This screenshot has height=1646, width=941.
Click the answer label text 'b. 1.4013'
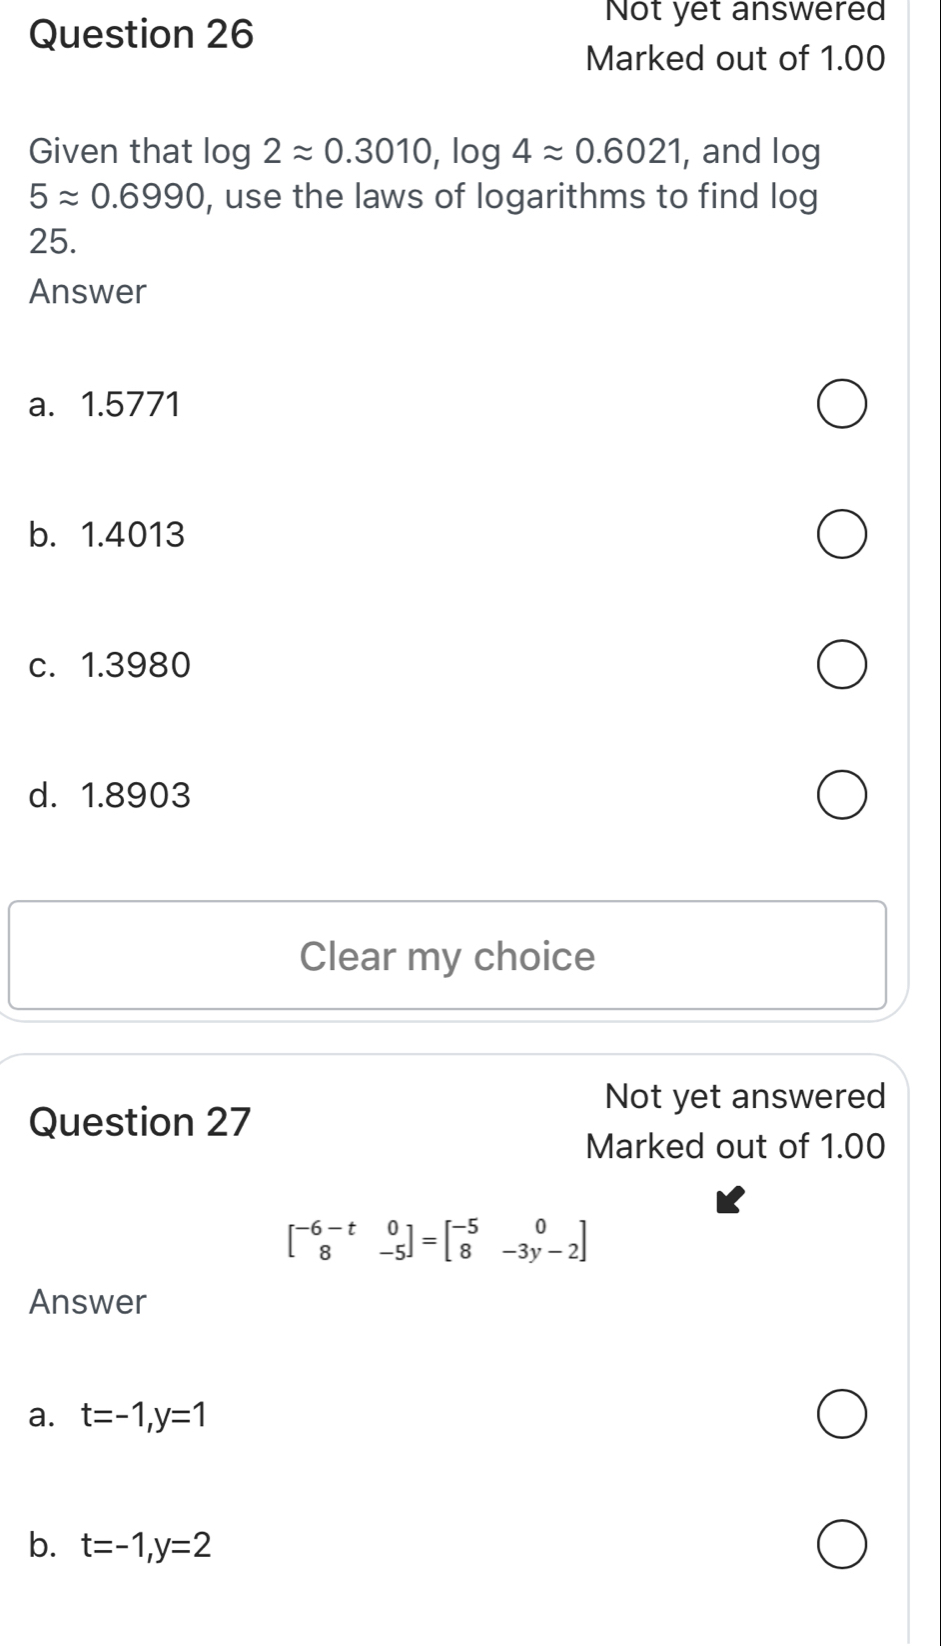coord(108,535)
